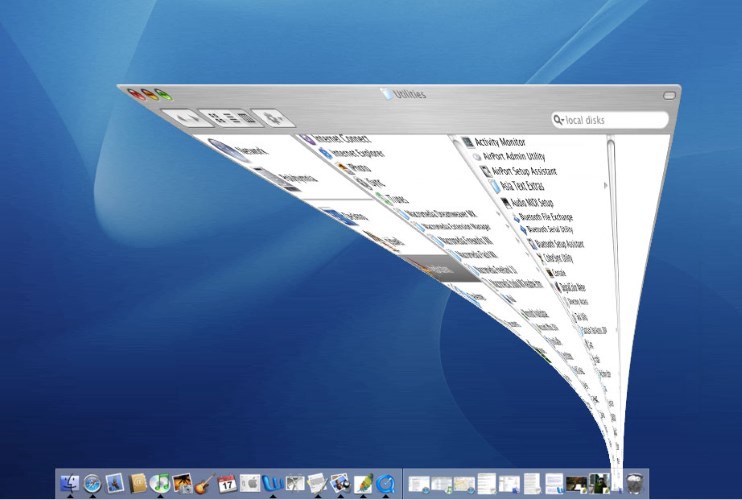Expand the Asia Text Extras folder arrow
Viewport: 742px width, 500px height.
(606, 187)
